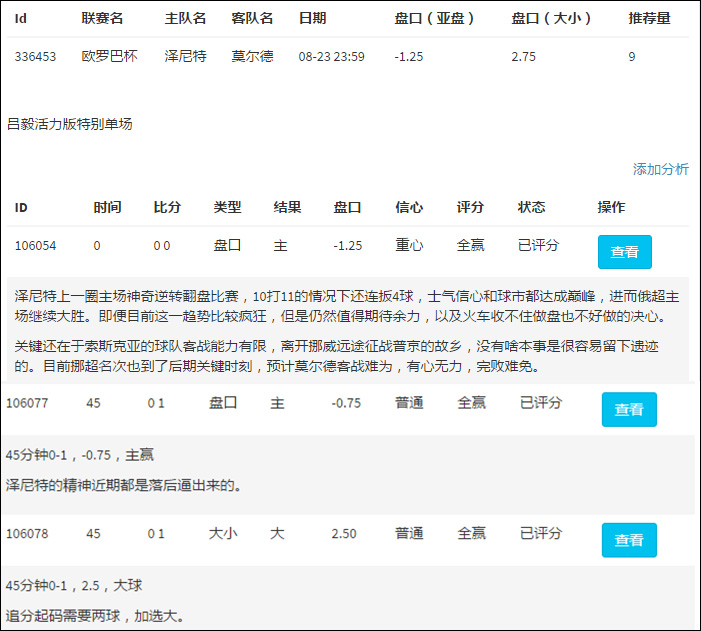
Task: Click 推荐量 column header
Action: (x=649, y=18)
